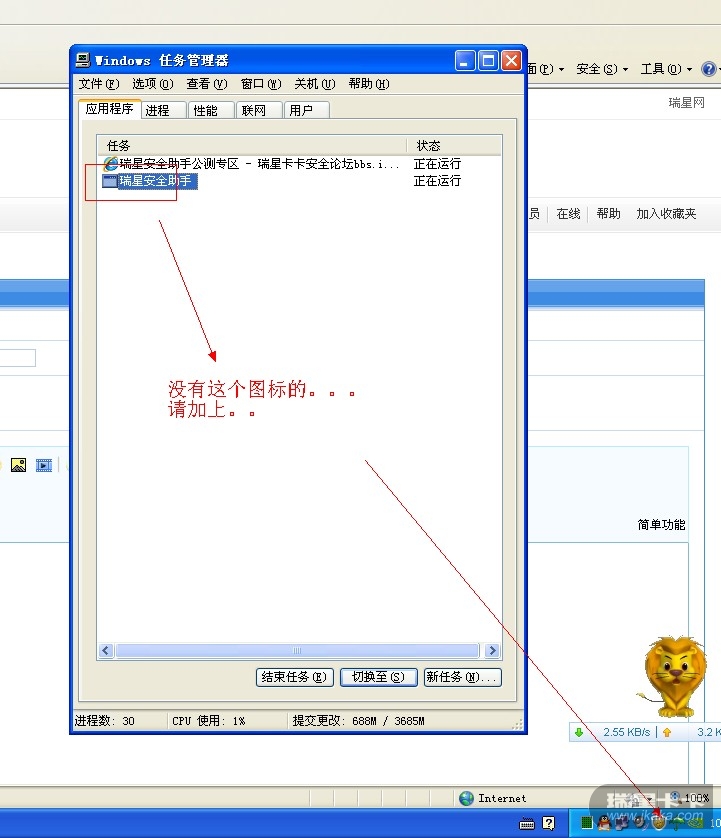Click the 提交更改: 688M / 3685M status entry

tap(358, 721)
